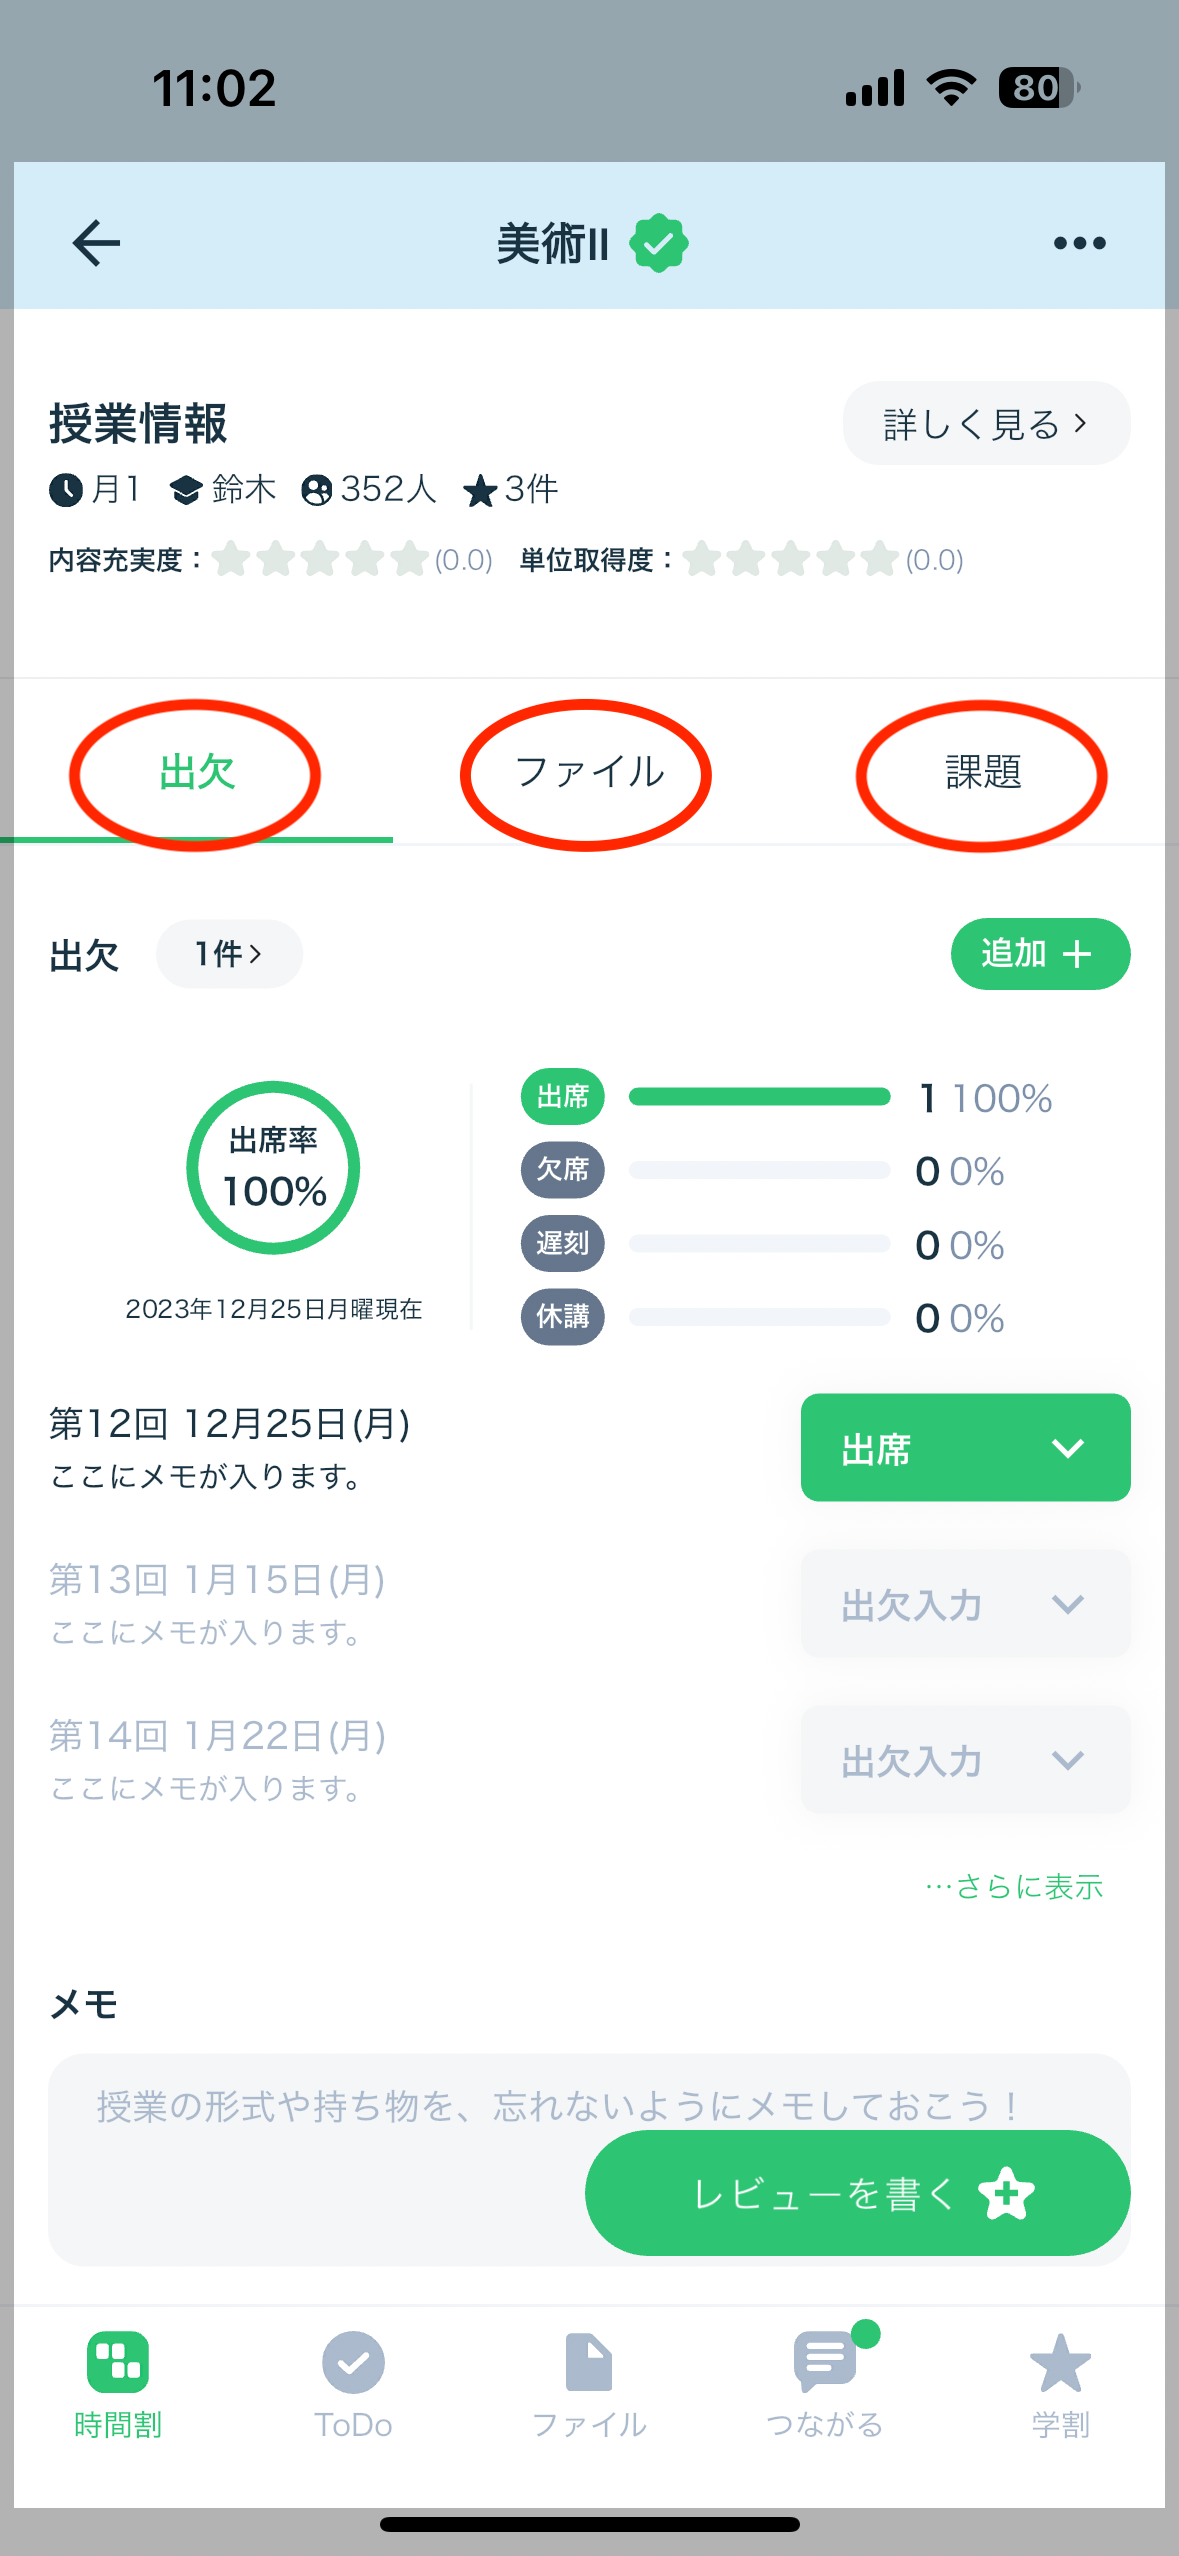The image size is (1179, 2556).
Task: Select the 欠席 absence status pill
Action: coord(562,1170)
